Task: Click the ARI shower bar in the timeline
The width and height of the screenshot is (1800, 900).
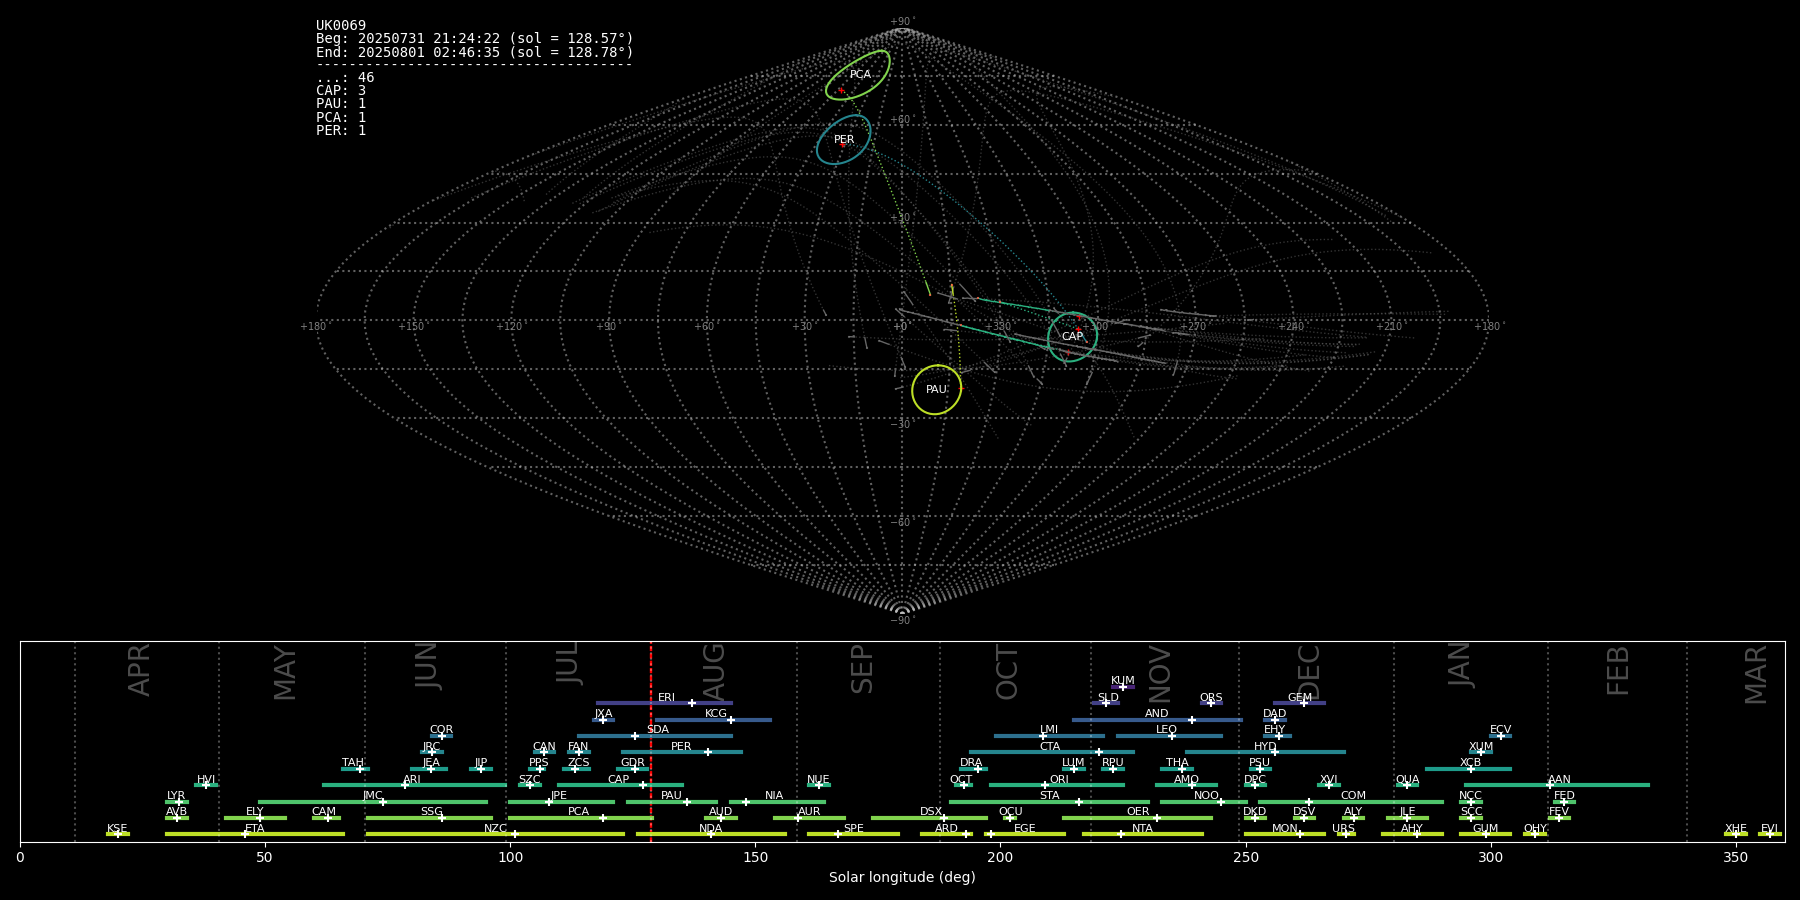Action: (x=414, y=785)
